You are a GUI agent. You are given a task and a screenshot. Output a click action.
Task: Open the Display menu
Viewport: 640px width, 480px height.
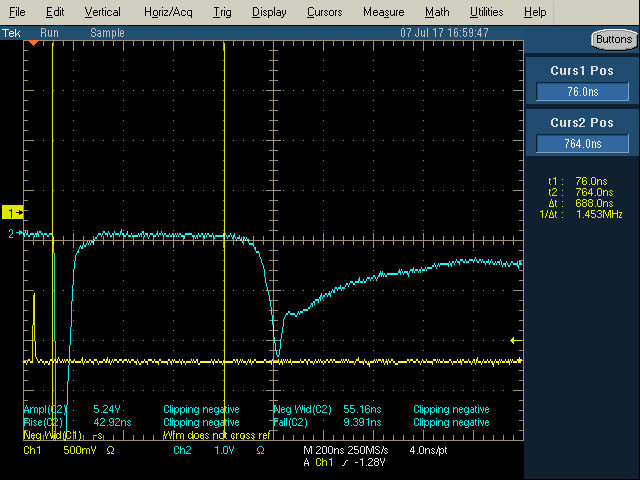coord(269,12)
